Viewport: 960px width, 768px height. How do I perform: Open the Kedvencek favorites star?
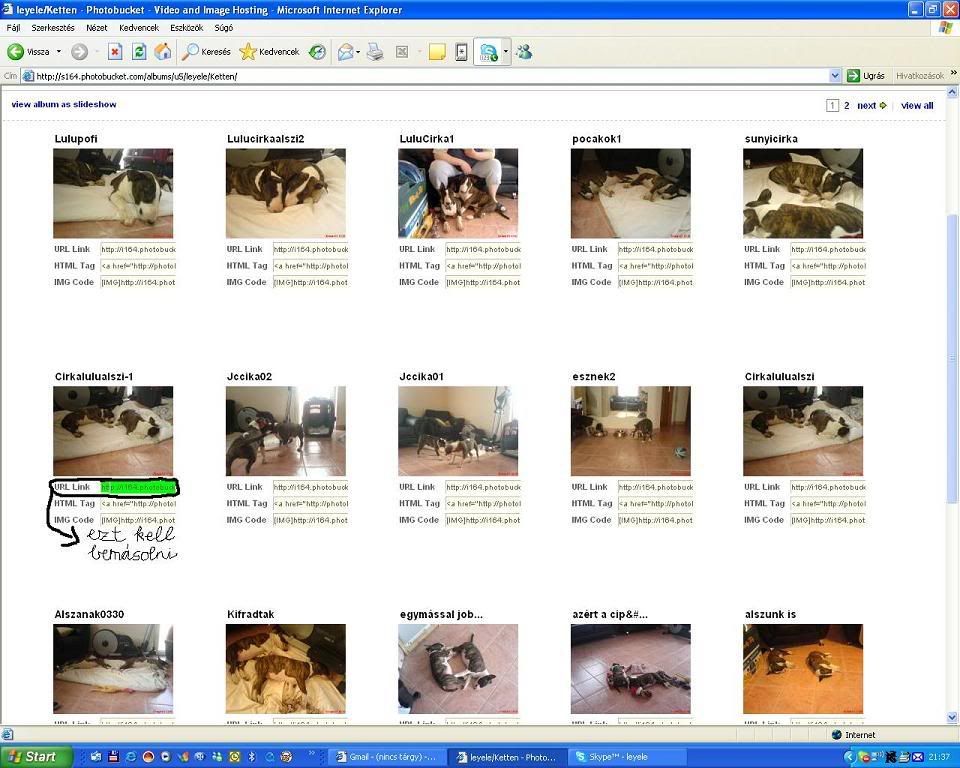pos(269,52)
